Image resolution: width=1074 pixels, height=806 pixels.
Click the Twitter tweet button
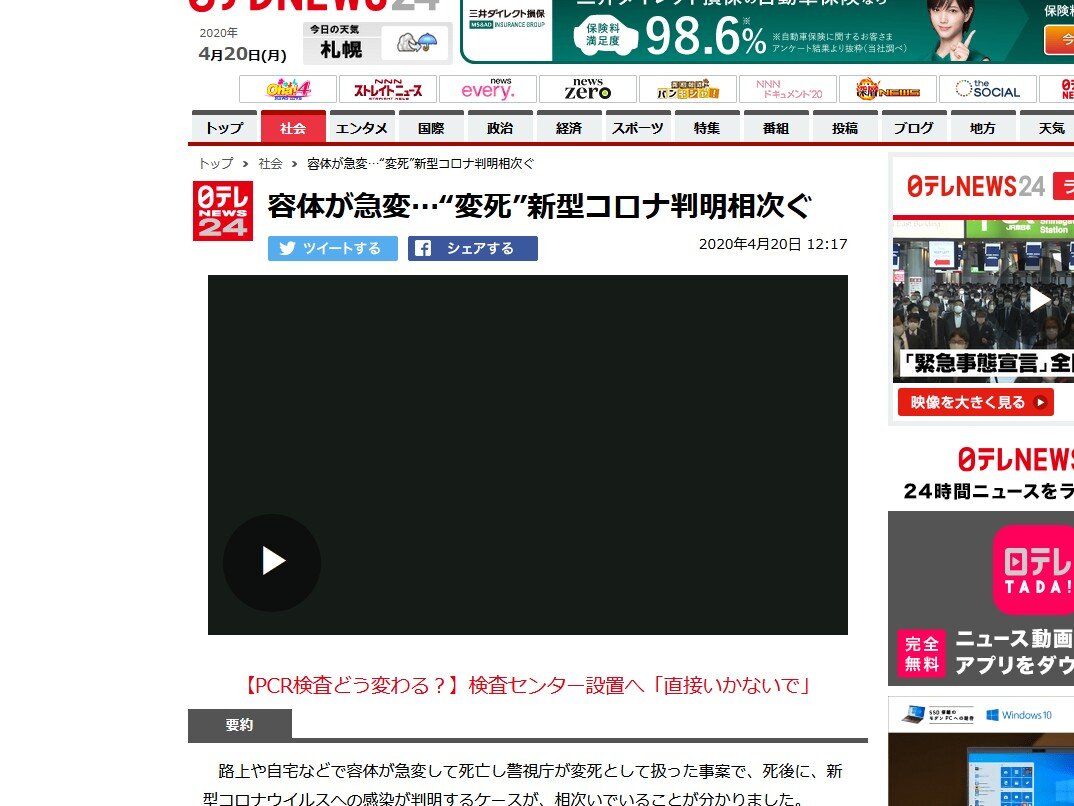(333, 249)
